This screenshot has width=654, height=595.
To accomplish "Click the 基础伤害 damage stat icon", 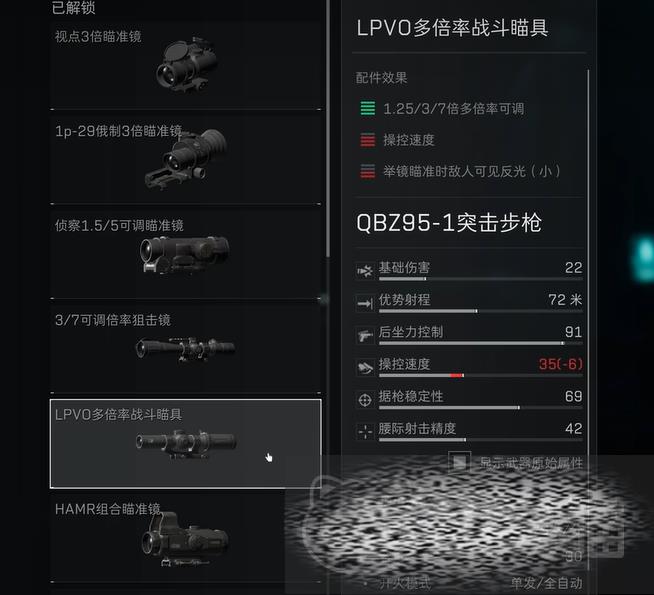I will click(365, 271).
